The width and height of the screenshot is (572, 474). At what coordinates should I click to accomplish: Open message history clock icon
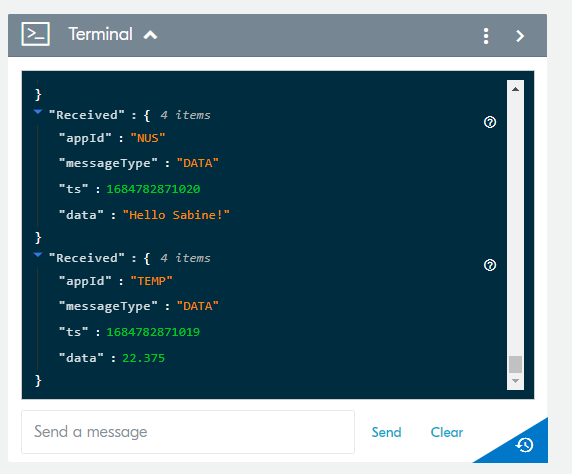click(524, 445)
